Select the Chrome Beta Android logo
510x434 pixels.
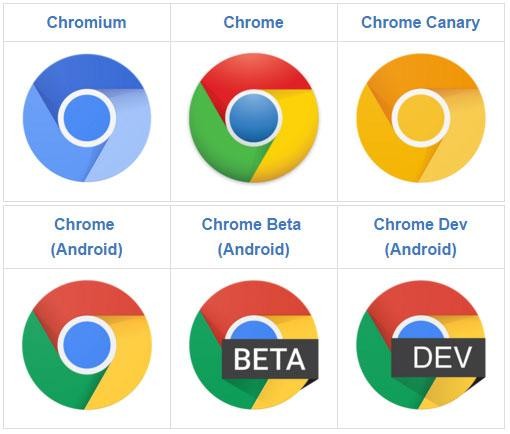254,345
